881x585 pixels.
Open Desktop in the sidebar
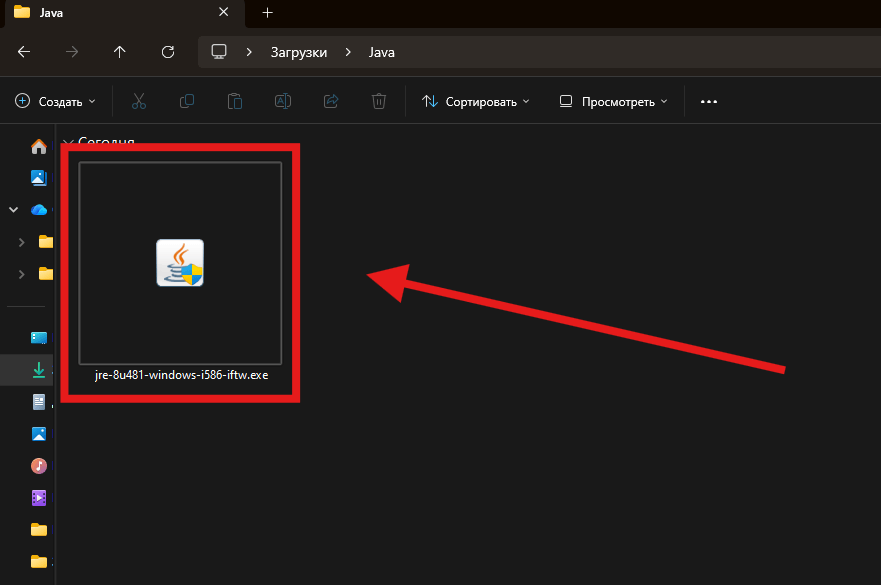coord(39,338)
